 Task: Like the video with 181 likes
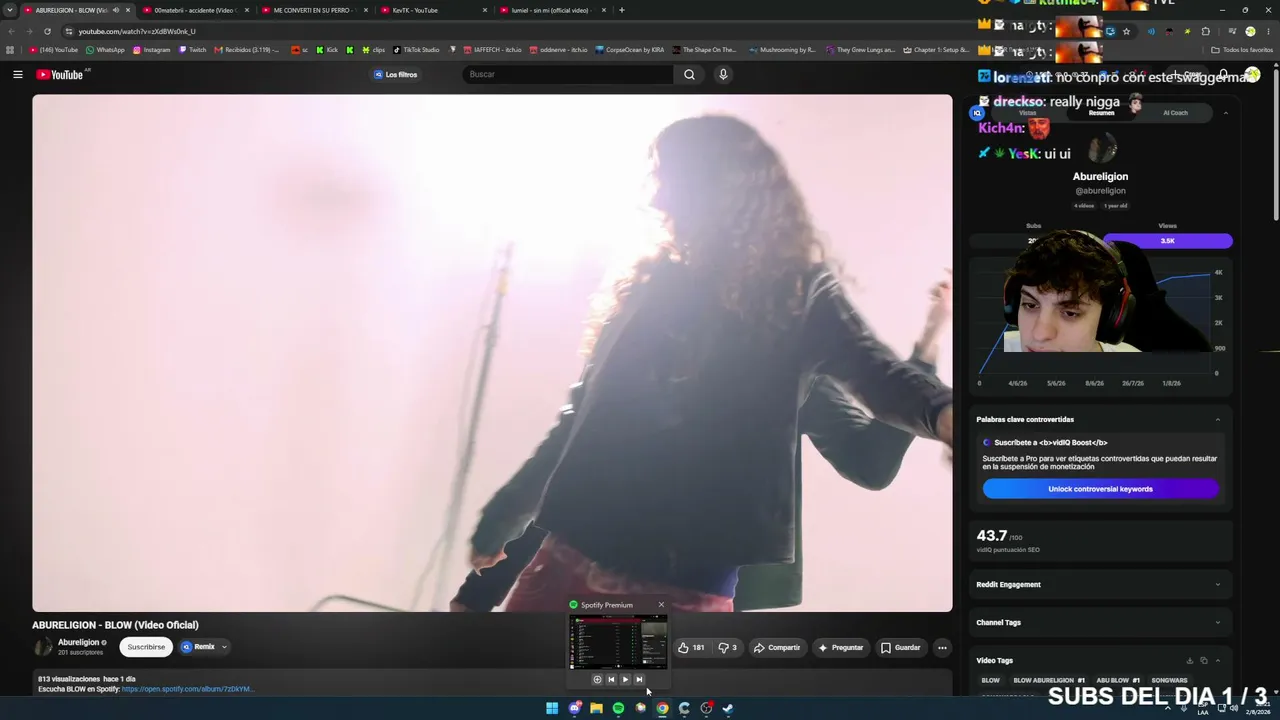coord(691,647)
